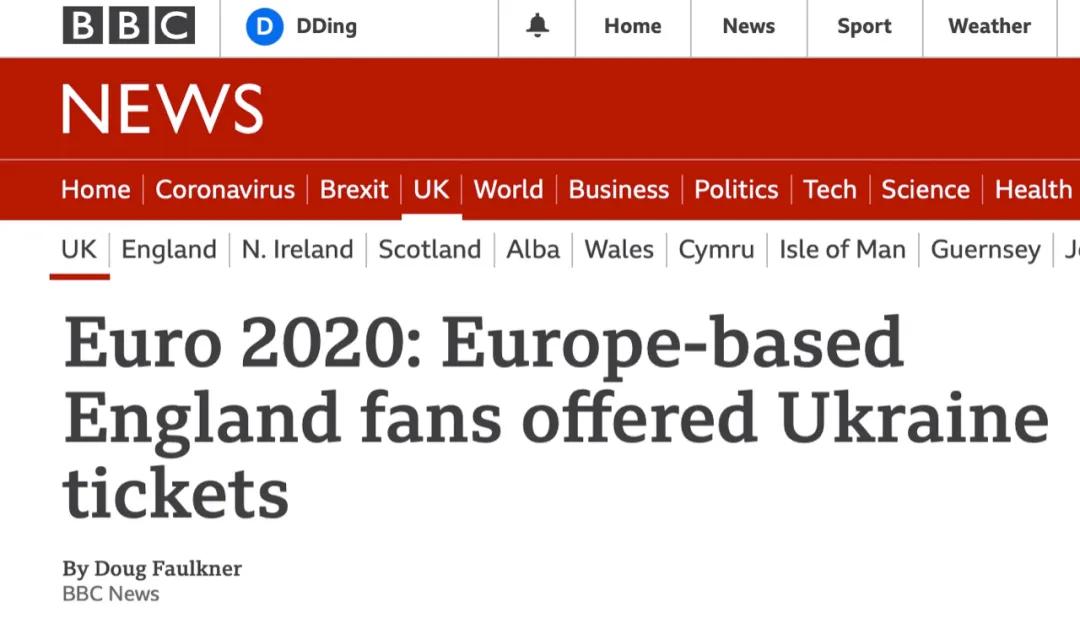Image resolution: width=1080 pixels, height=618 pixels.
Task: Open the Business news category
Action: pyautogui.click(x=618, y=189)
